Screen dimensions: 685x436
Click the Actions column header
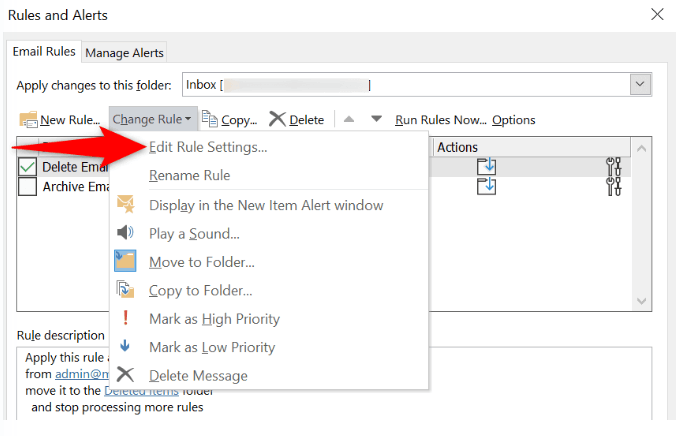[x=532, y=147]
